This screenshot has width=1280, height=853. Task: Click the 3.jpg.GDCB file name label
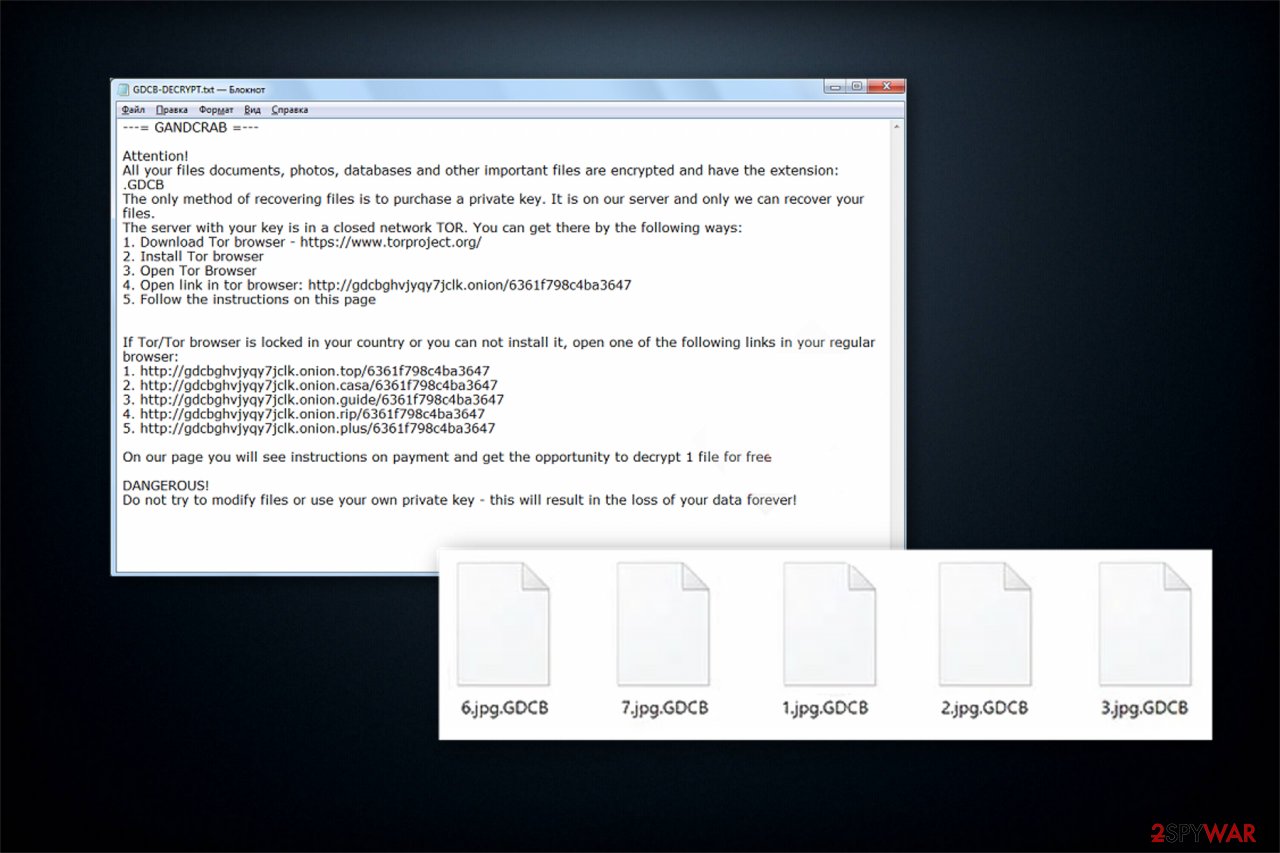pos(1145,708)
